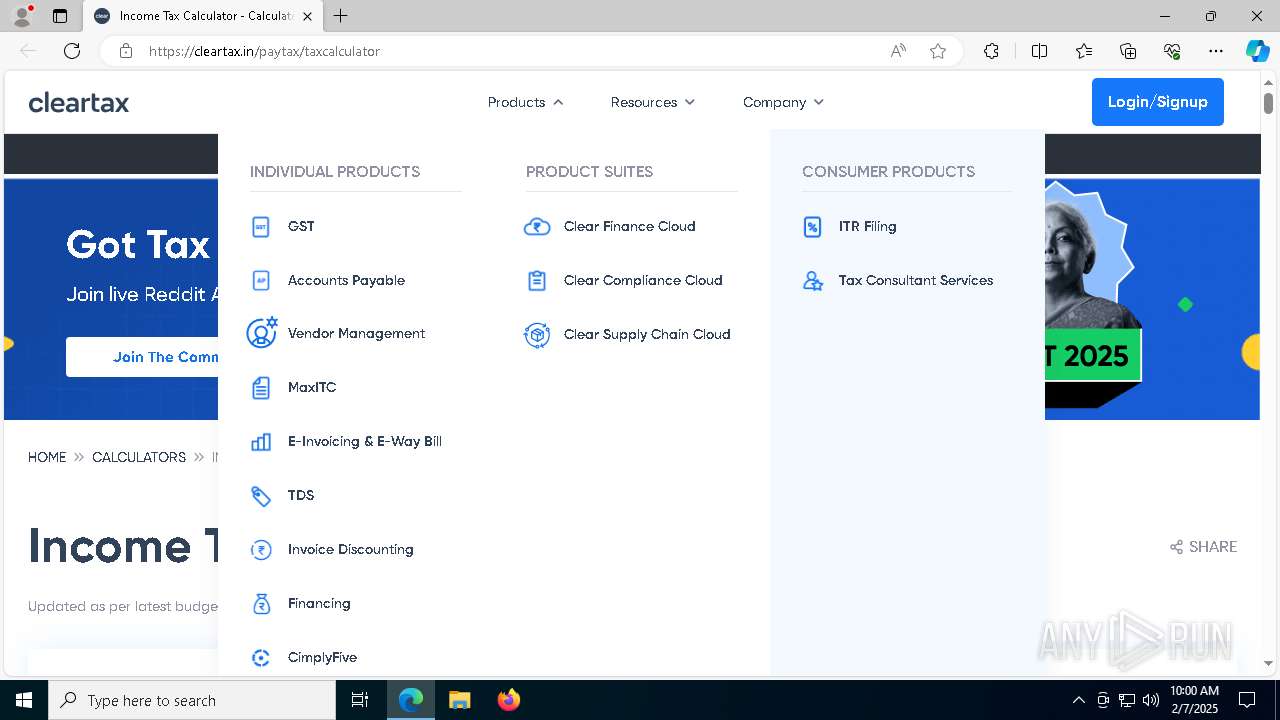Image resolution: width=1280 pixels, height=720 pixels.
Task: Select MaxITC menu entry
Action: [x=312, y=388]
